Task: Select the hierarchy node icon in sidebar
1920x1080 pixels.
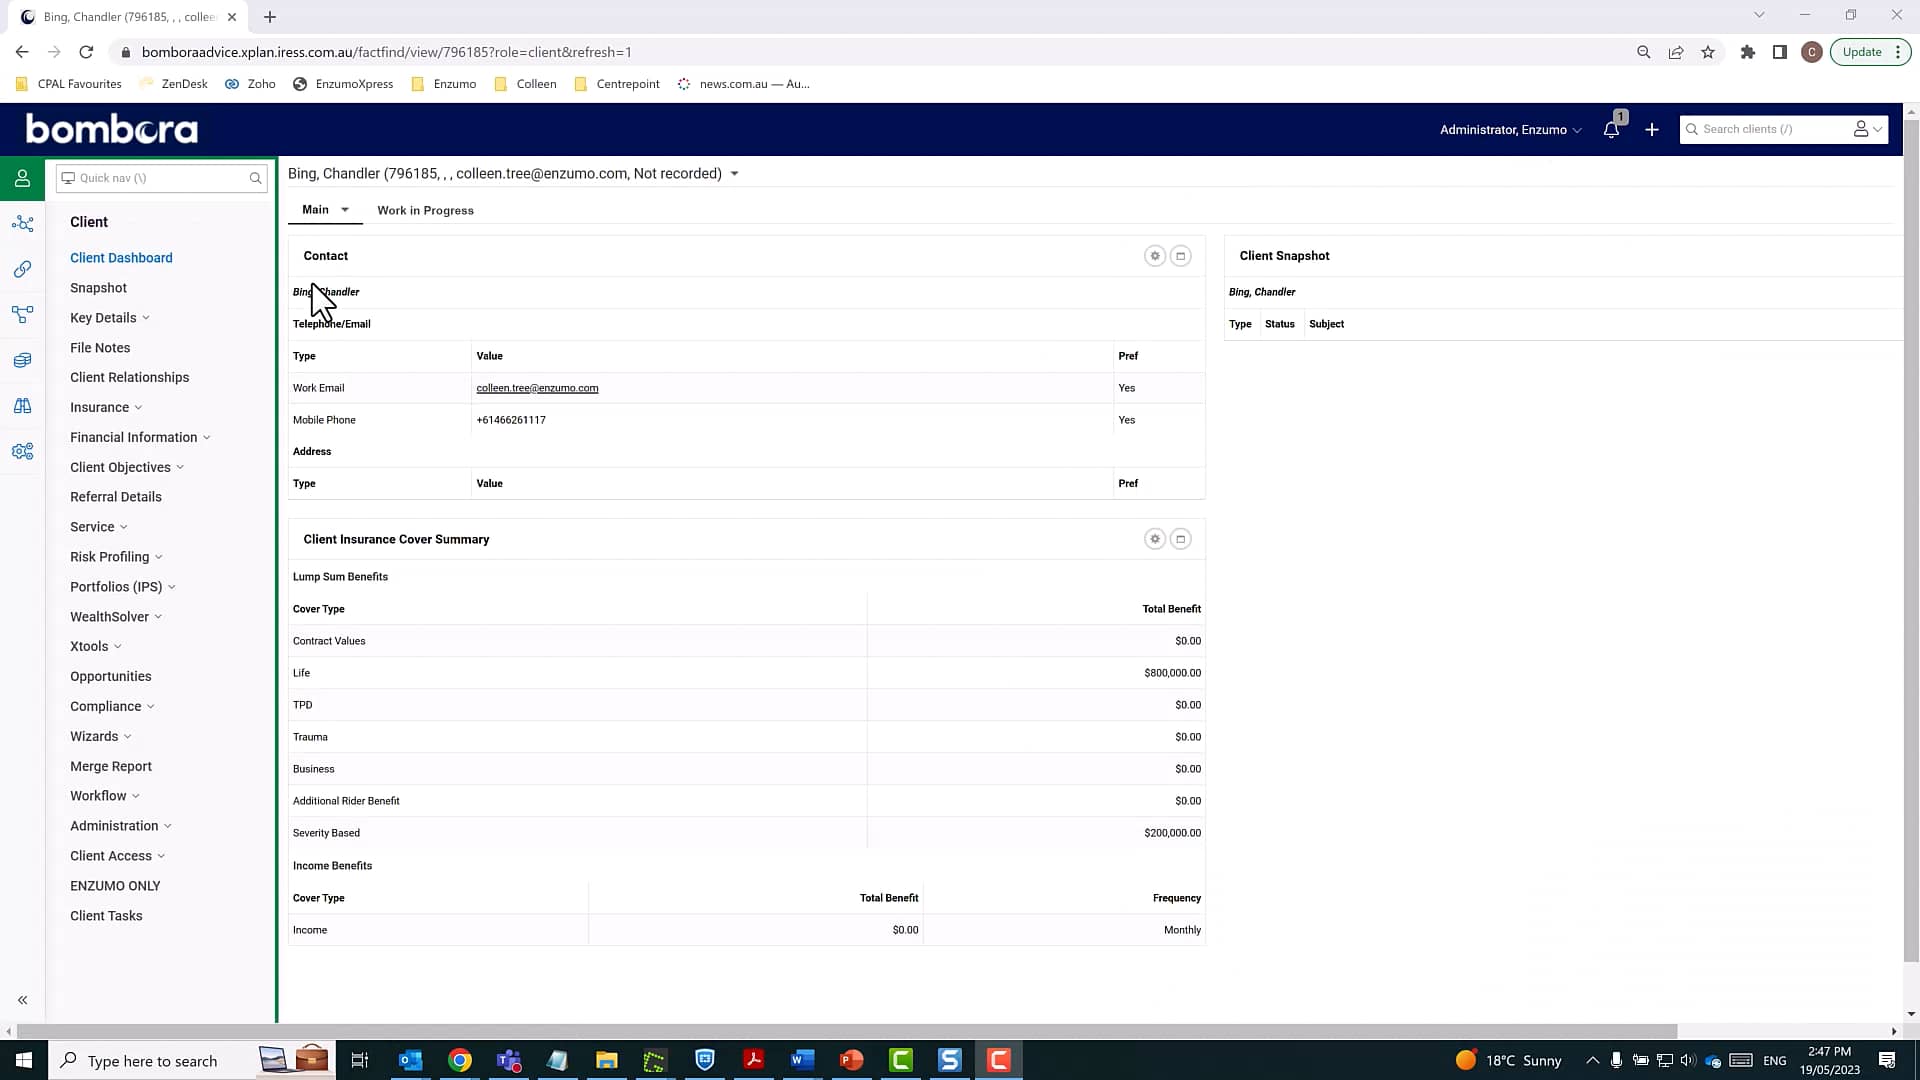Action: pyautogui.click(x=22, y=314)
